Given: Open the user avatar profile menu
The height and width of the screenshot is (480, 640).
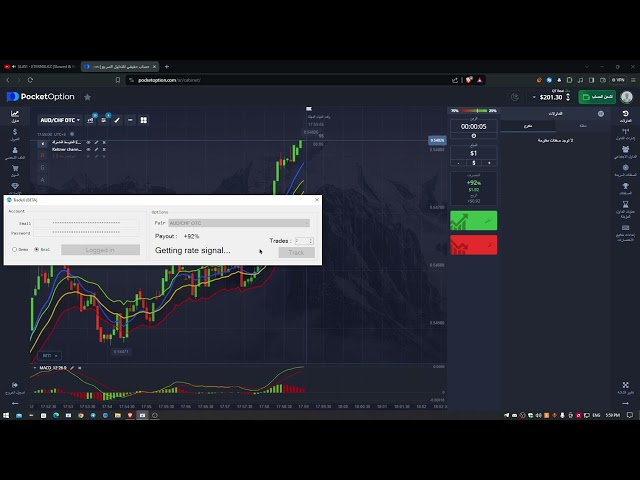Looking at the screenshot, I should [627, 97].
